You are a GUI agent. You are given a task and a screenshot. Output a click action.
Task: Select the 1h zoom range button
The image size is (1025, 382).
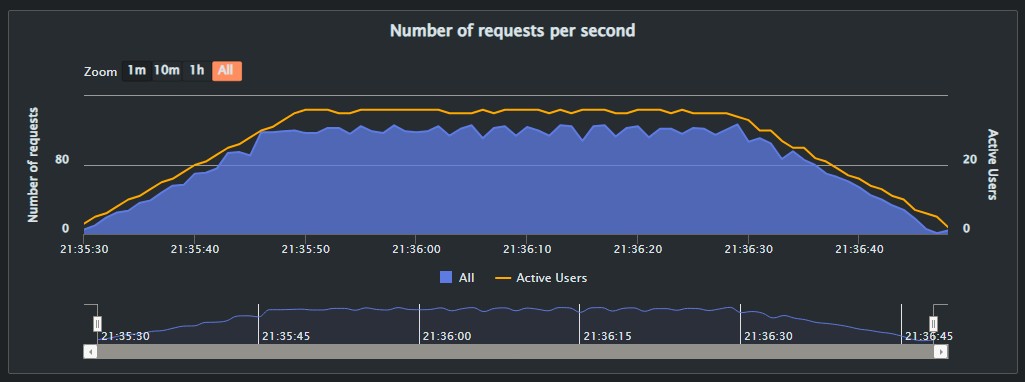click(197, 71)
